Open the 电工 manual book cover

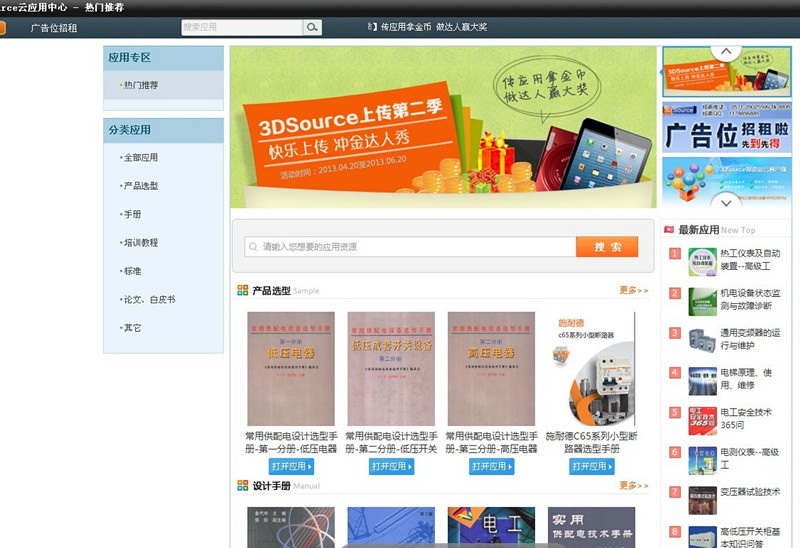pos(491,527)
